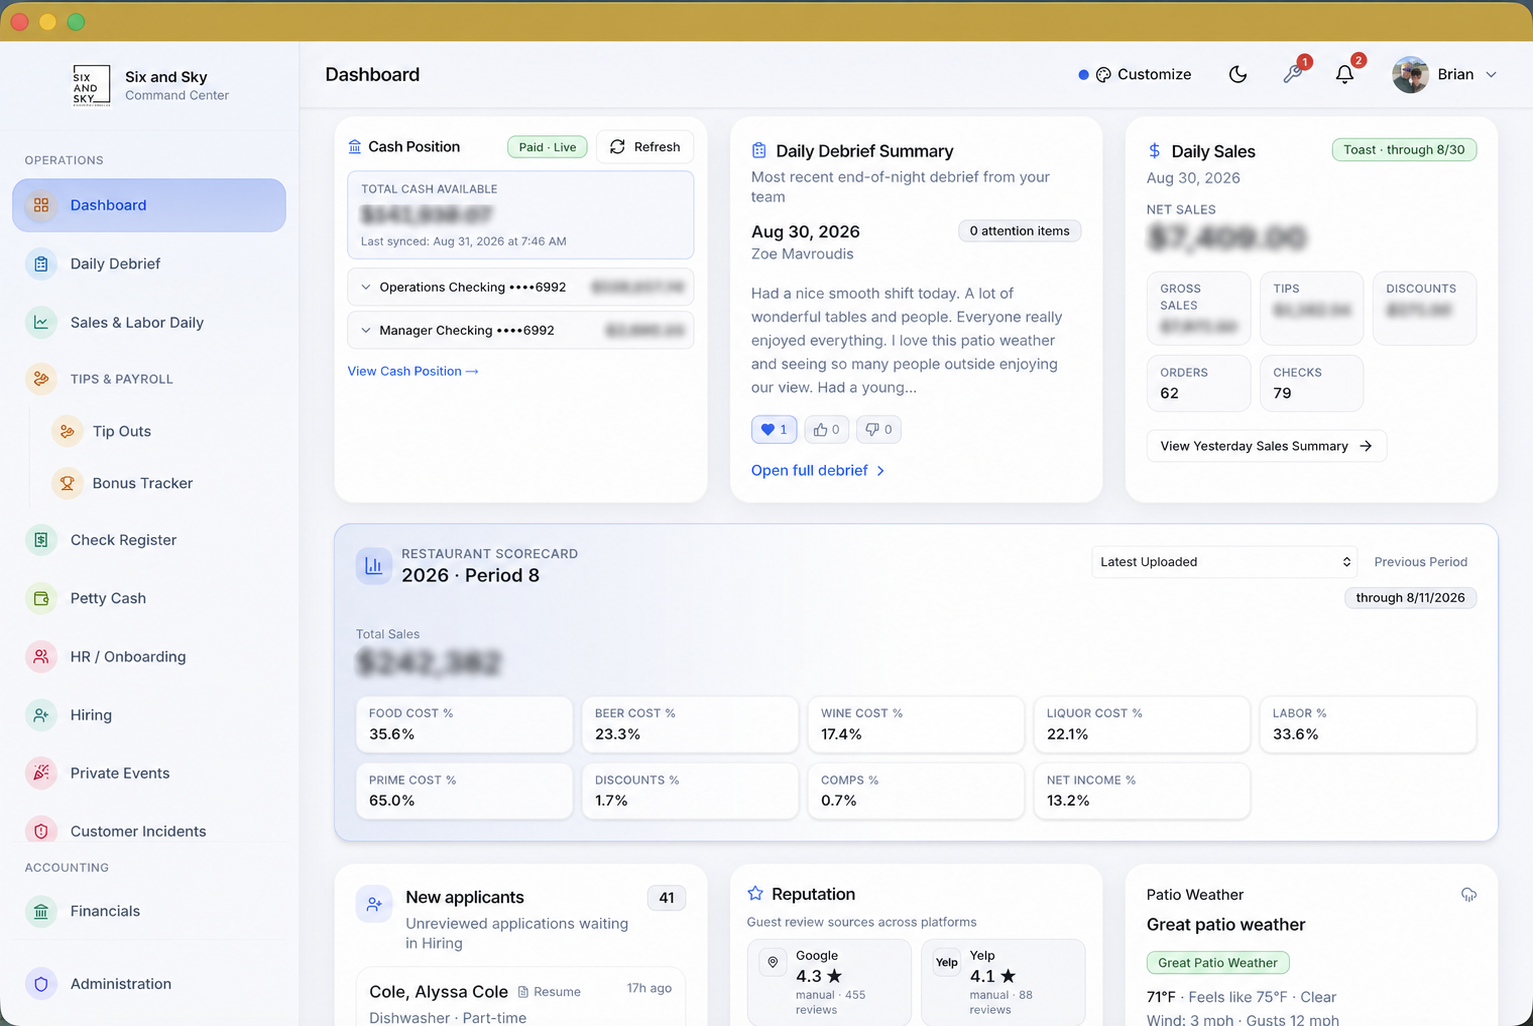Expand the Manager Checking account row
This screenshot has height=1026, width=1533.
tap(520, 330)
